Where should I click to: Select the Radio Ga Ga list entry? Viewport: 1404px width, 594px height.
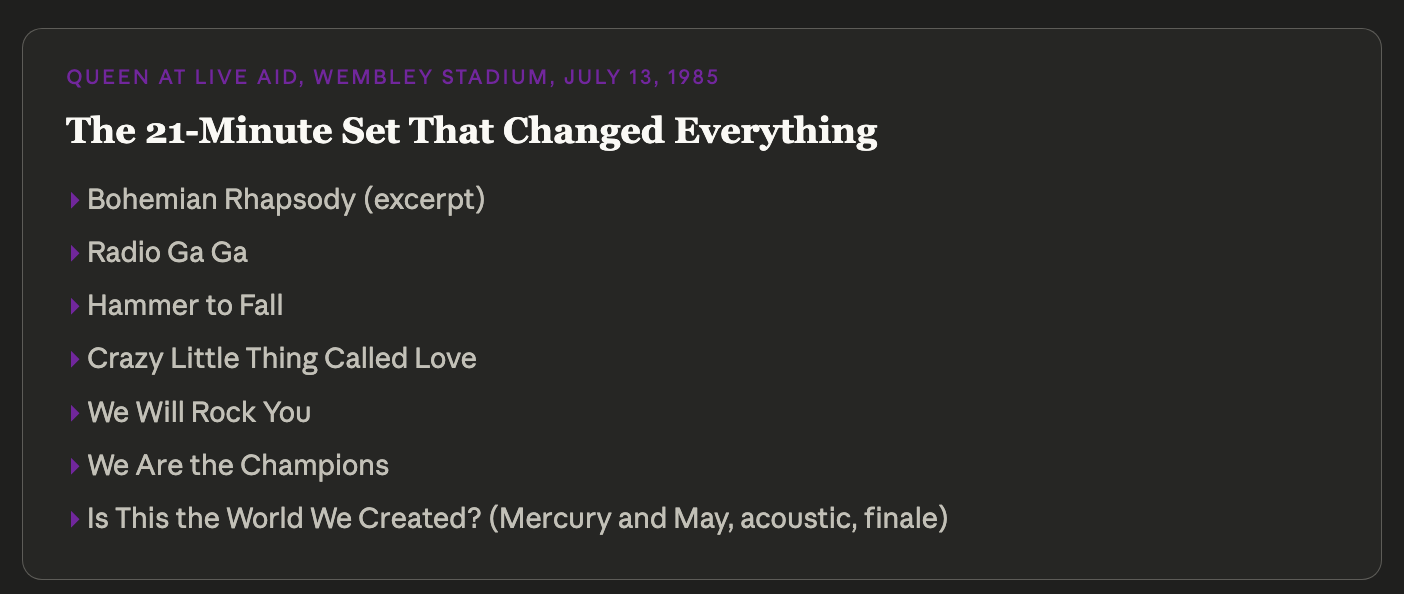(x=167, y=253)
